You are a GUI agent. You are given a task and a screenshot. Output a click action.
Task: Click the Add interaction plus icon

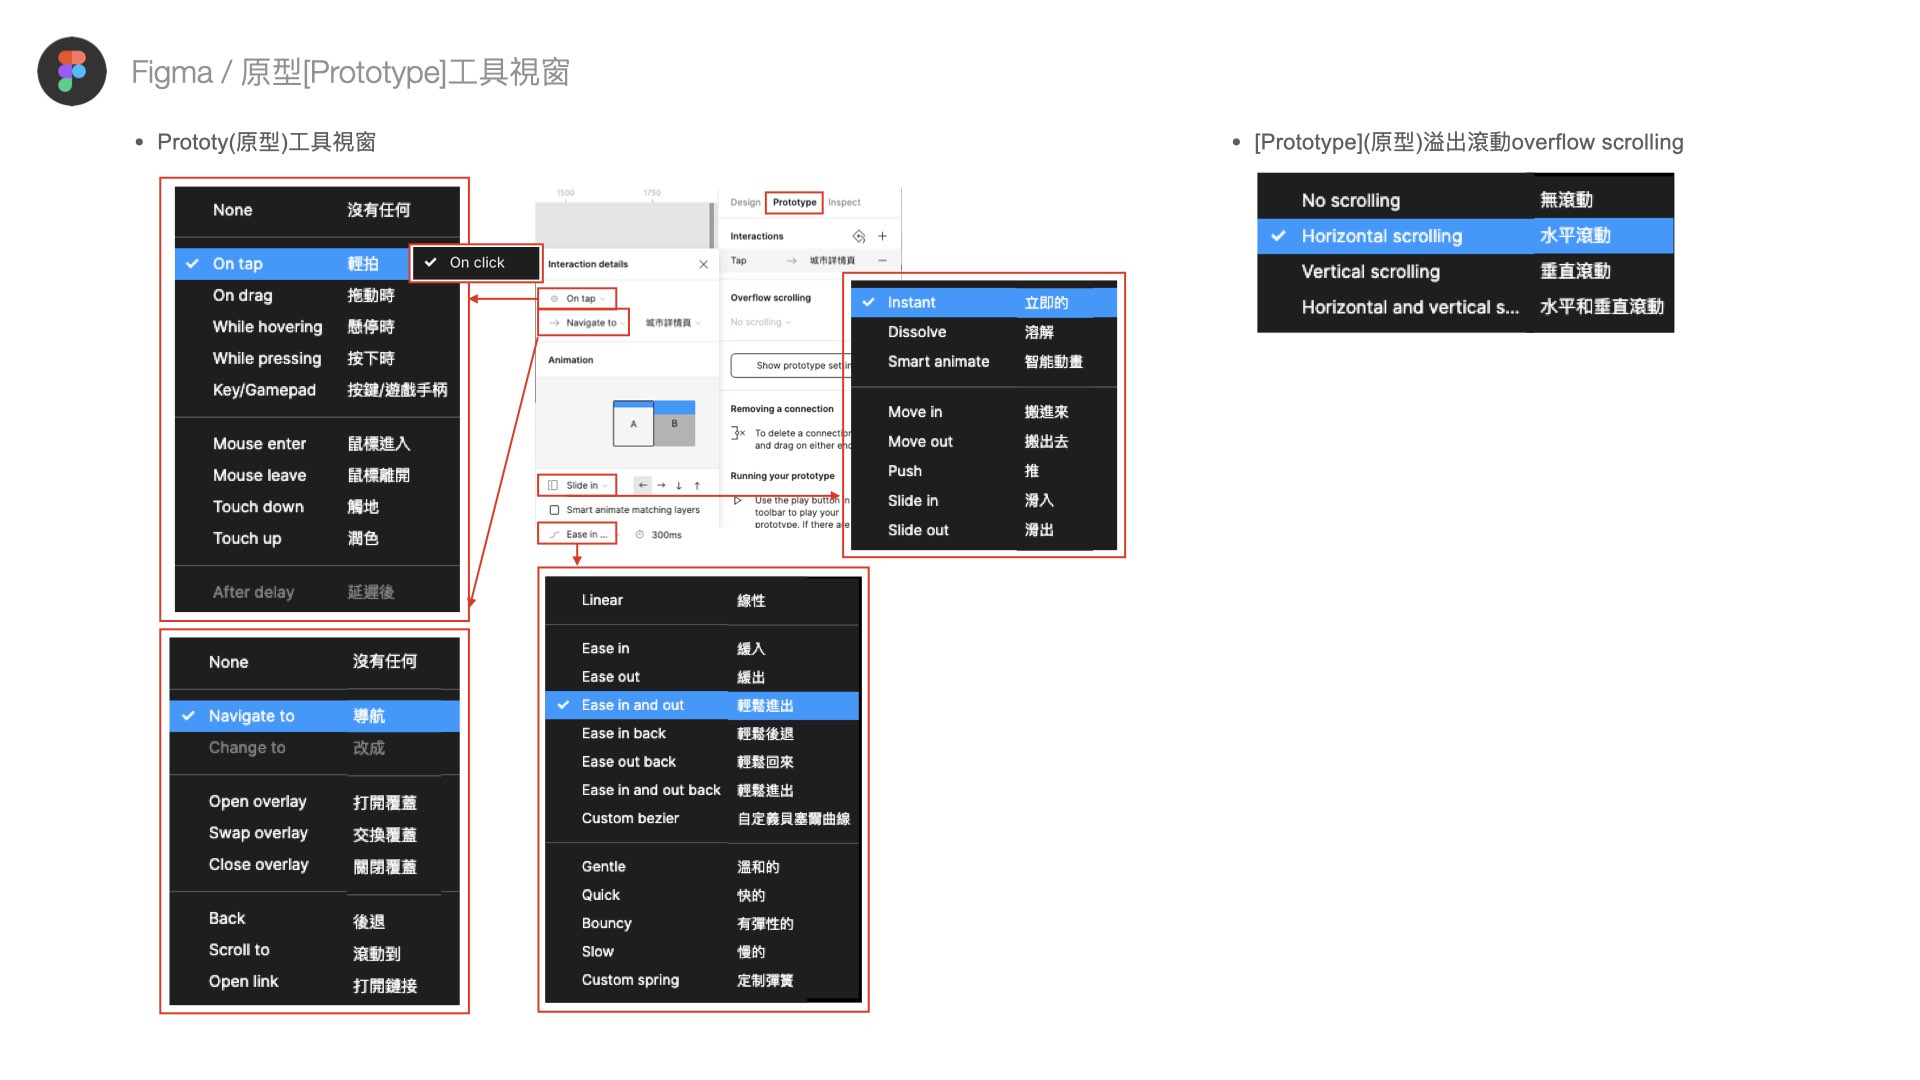click(884, 236)
